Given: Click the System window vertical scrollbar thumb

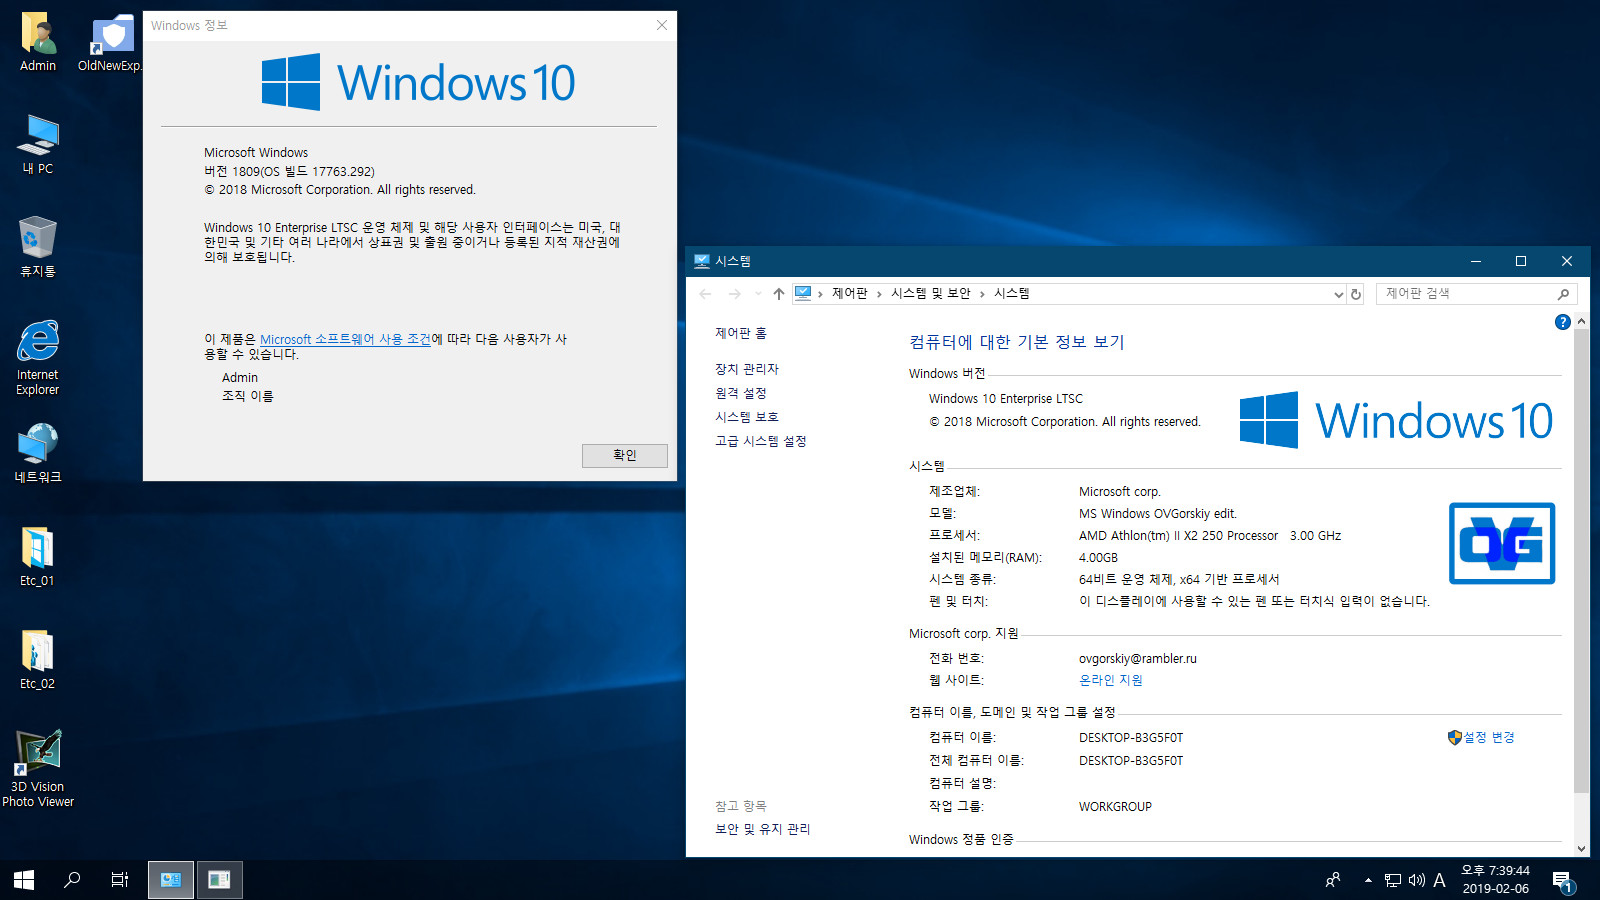Looking at the screenshot, I should coord(1581,560).
